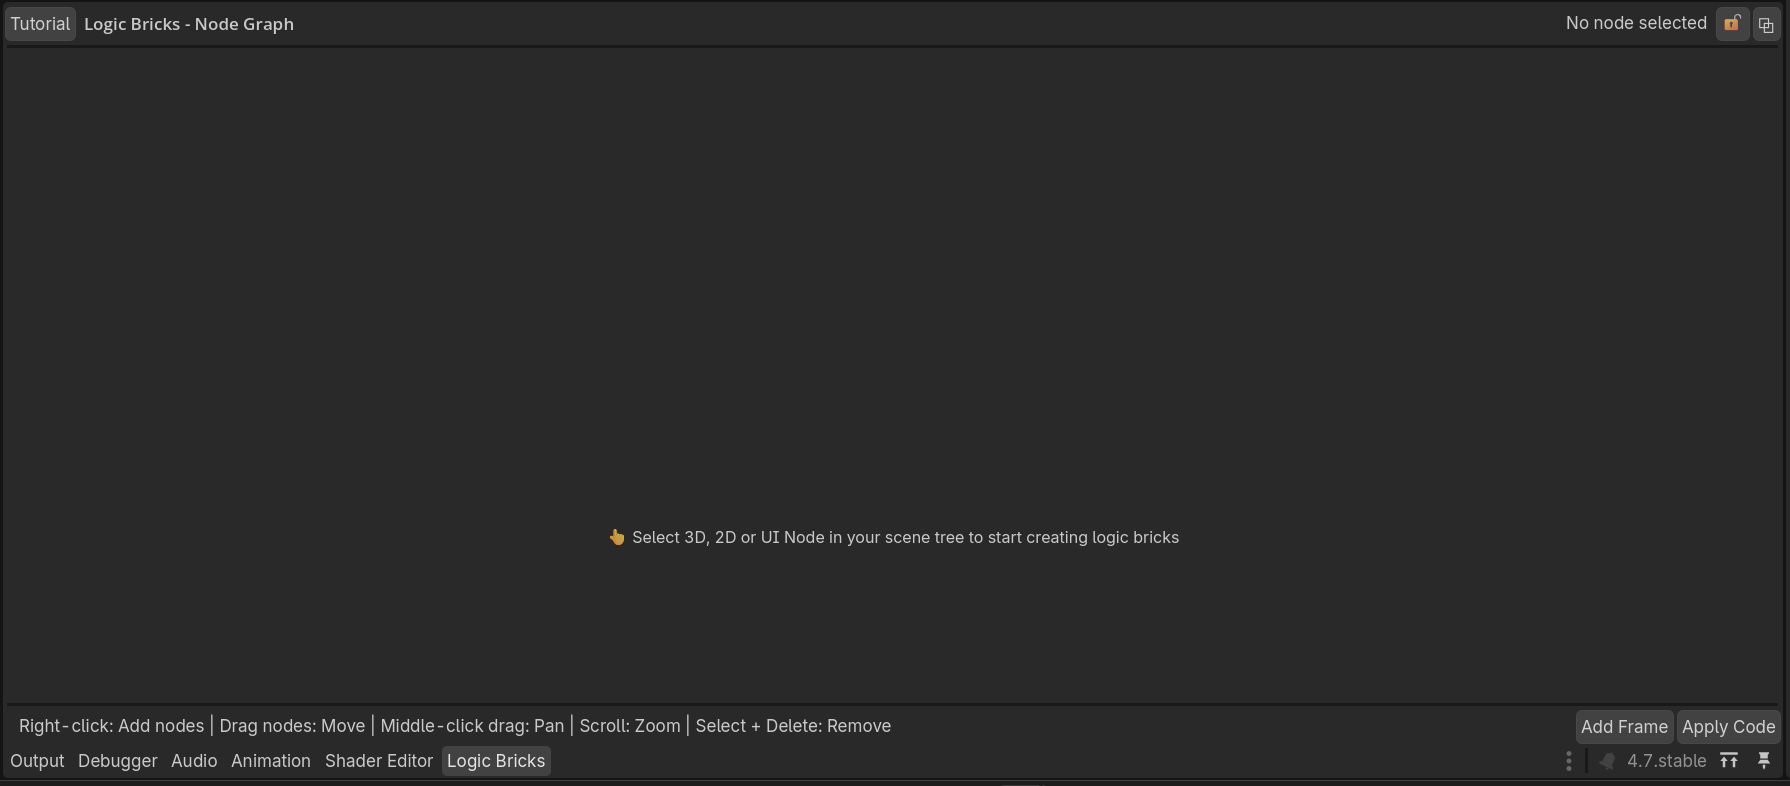The height and width of the screenshot is (786, 1790).
Task: Switch to the Shader Editor tab
Action: click(379, 761)
